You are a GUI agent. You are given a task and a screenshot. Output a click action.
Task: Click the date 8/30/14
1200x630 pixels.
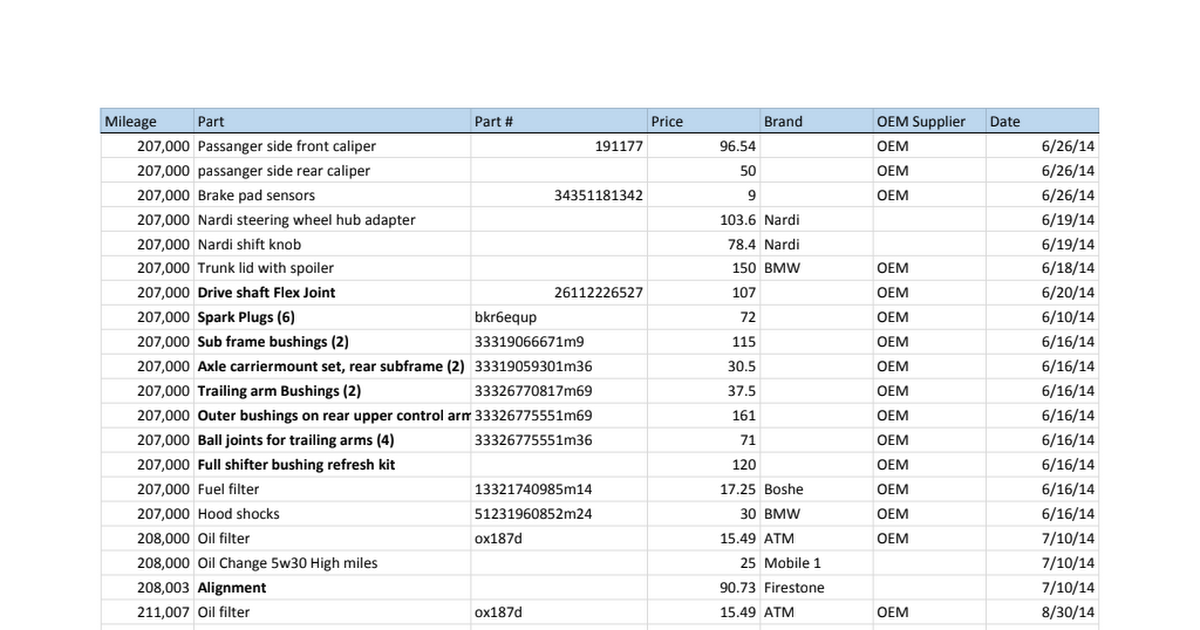1042,612
